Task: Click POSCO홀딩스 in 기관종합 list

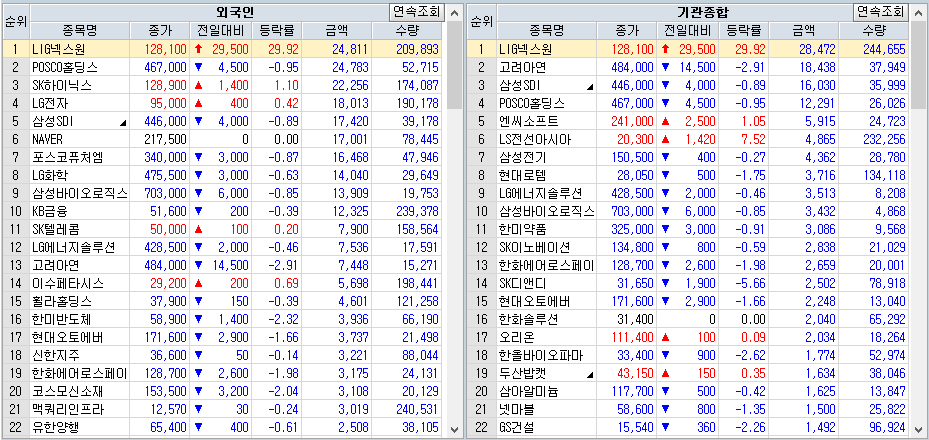Action: click(x=531, y=103)
